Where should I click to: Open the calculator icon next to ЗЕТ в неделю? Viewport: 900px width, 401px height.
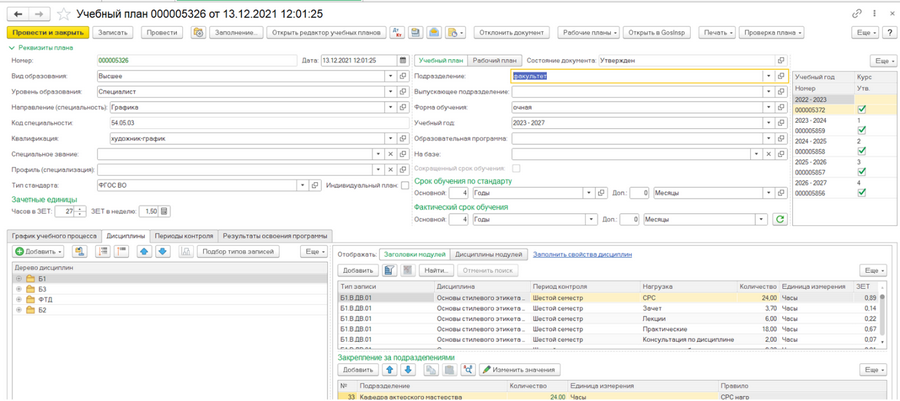click(x=164, y=212)
